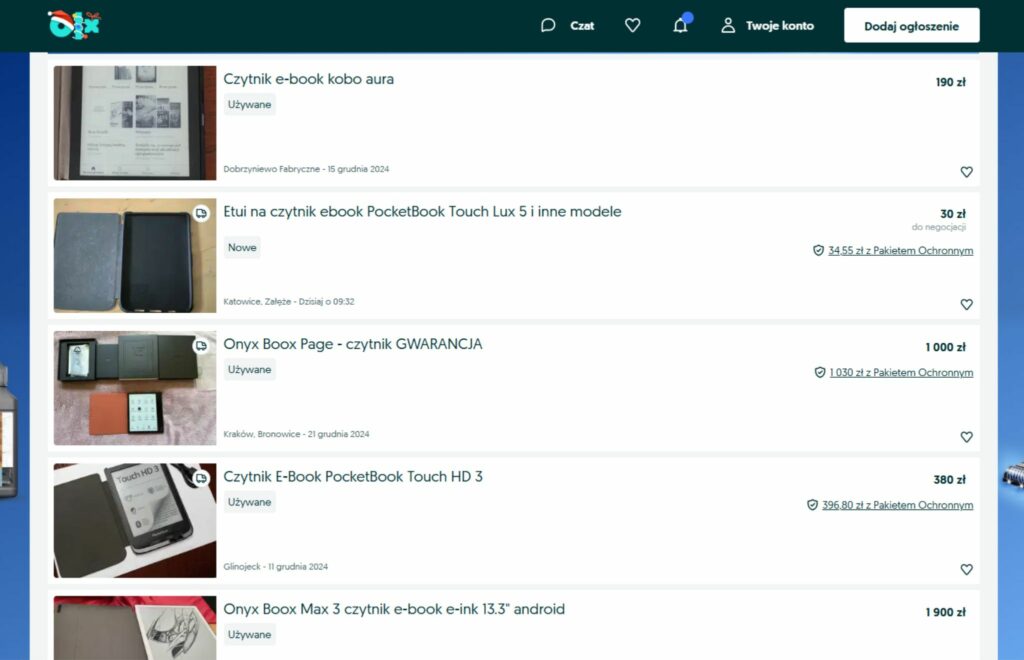This screenshot has width=1024, height=660.
Task: Click Kraków, Bronowice - 21 grudnia 2024 text
Action: (x=296, y=434)
